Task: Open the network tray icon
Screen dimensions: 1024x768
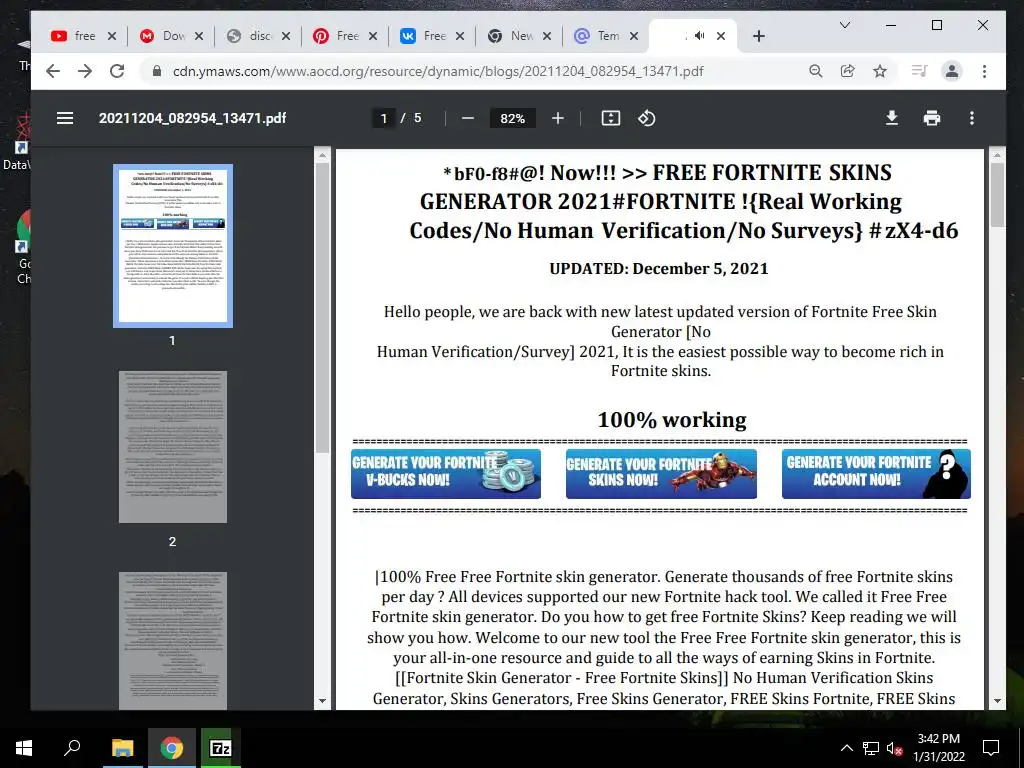Action: (871, 748)
